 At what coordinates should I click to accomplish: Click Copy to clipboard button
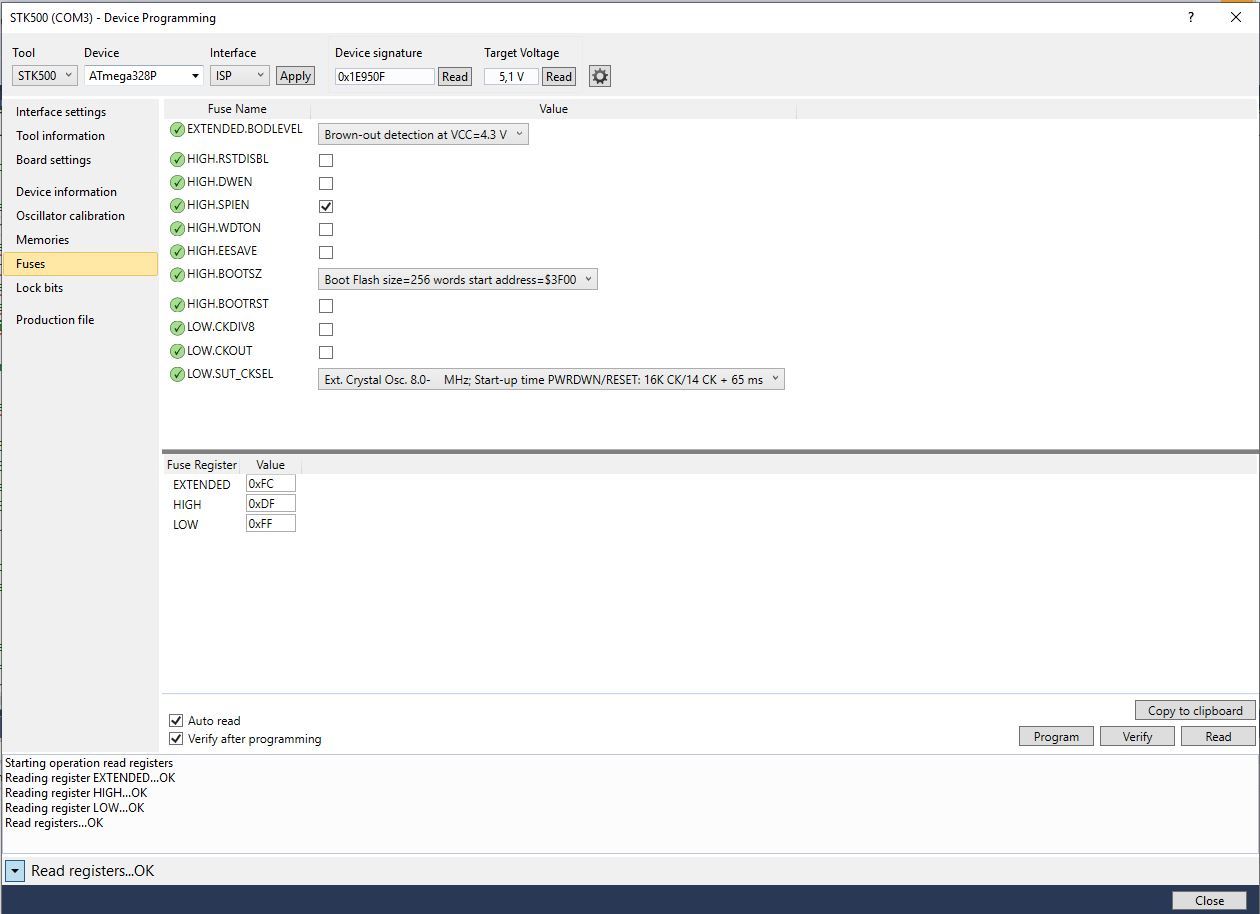pos(1195,710)
